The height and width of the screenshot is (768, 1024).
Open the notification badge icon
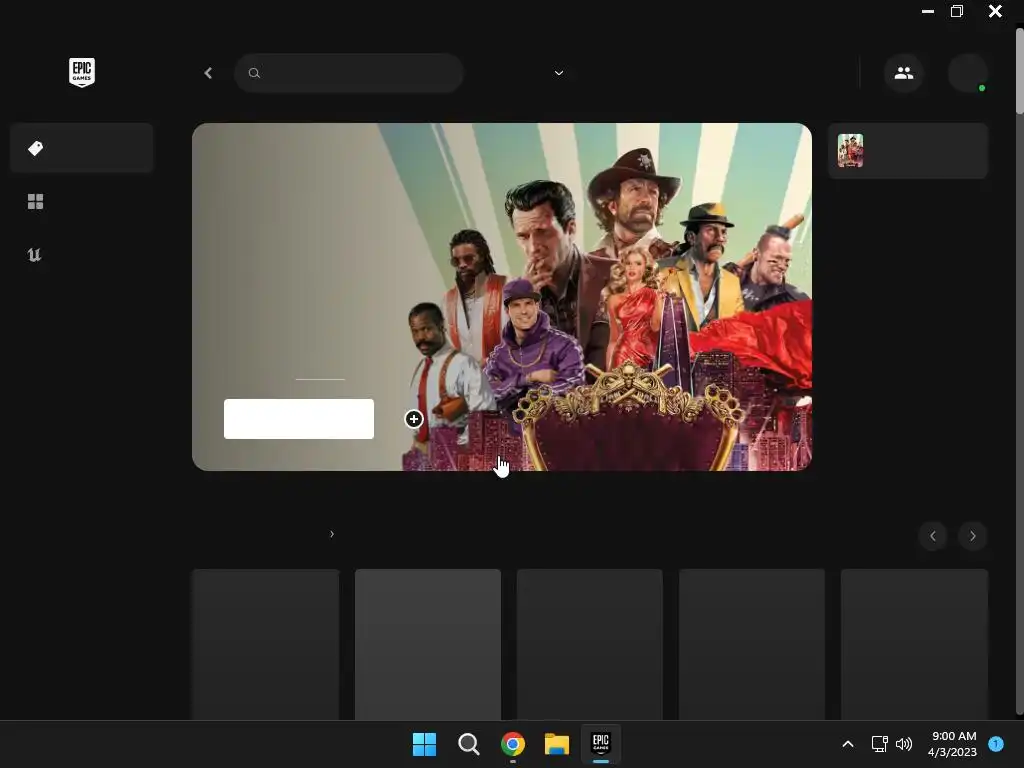click(996, 744)
